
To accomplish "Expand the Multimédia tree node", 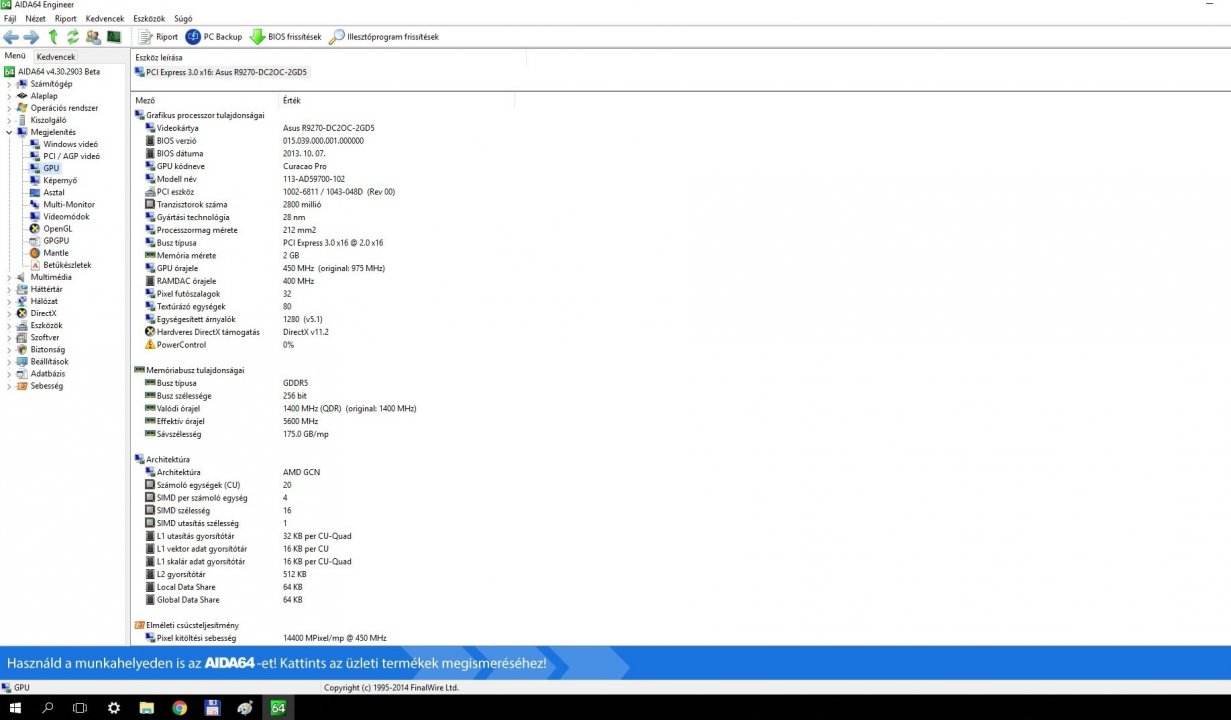I will [x=9, y=277].
